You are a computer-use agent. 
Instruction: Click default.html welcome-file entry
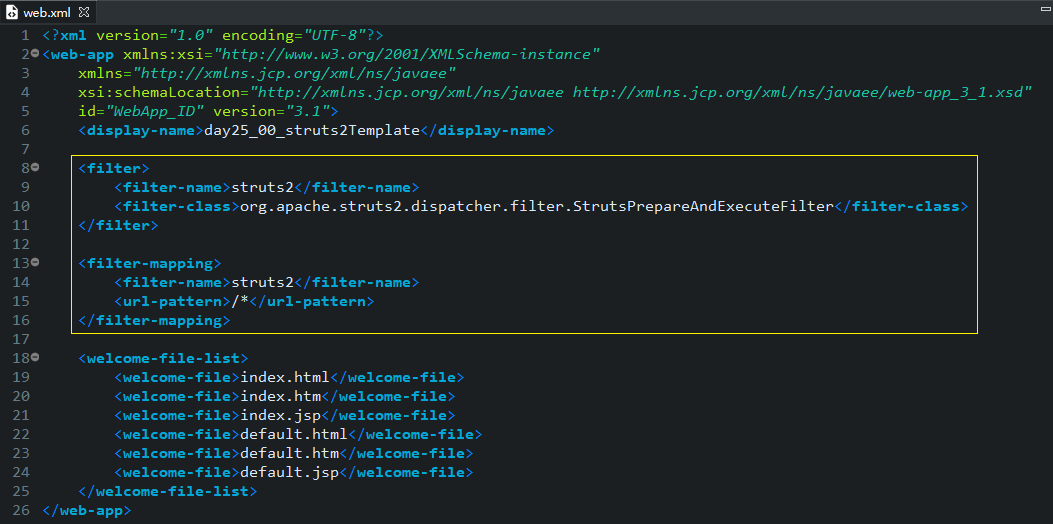(x=293, y=435)
